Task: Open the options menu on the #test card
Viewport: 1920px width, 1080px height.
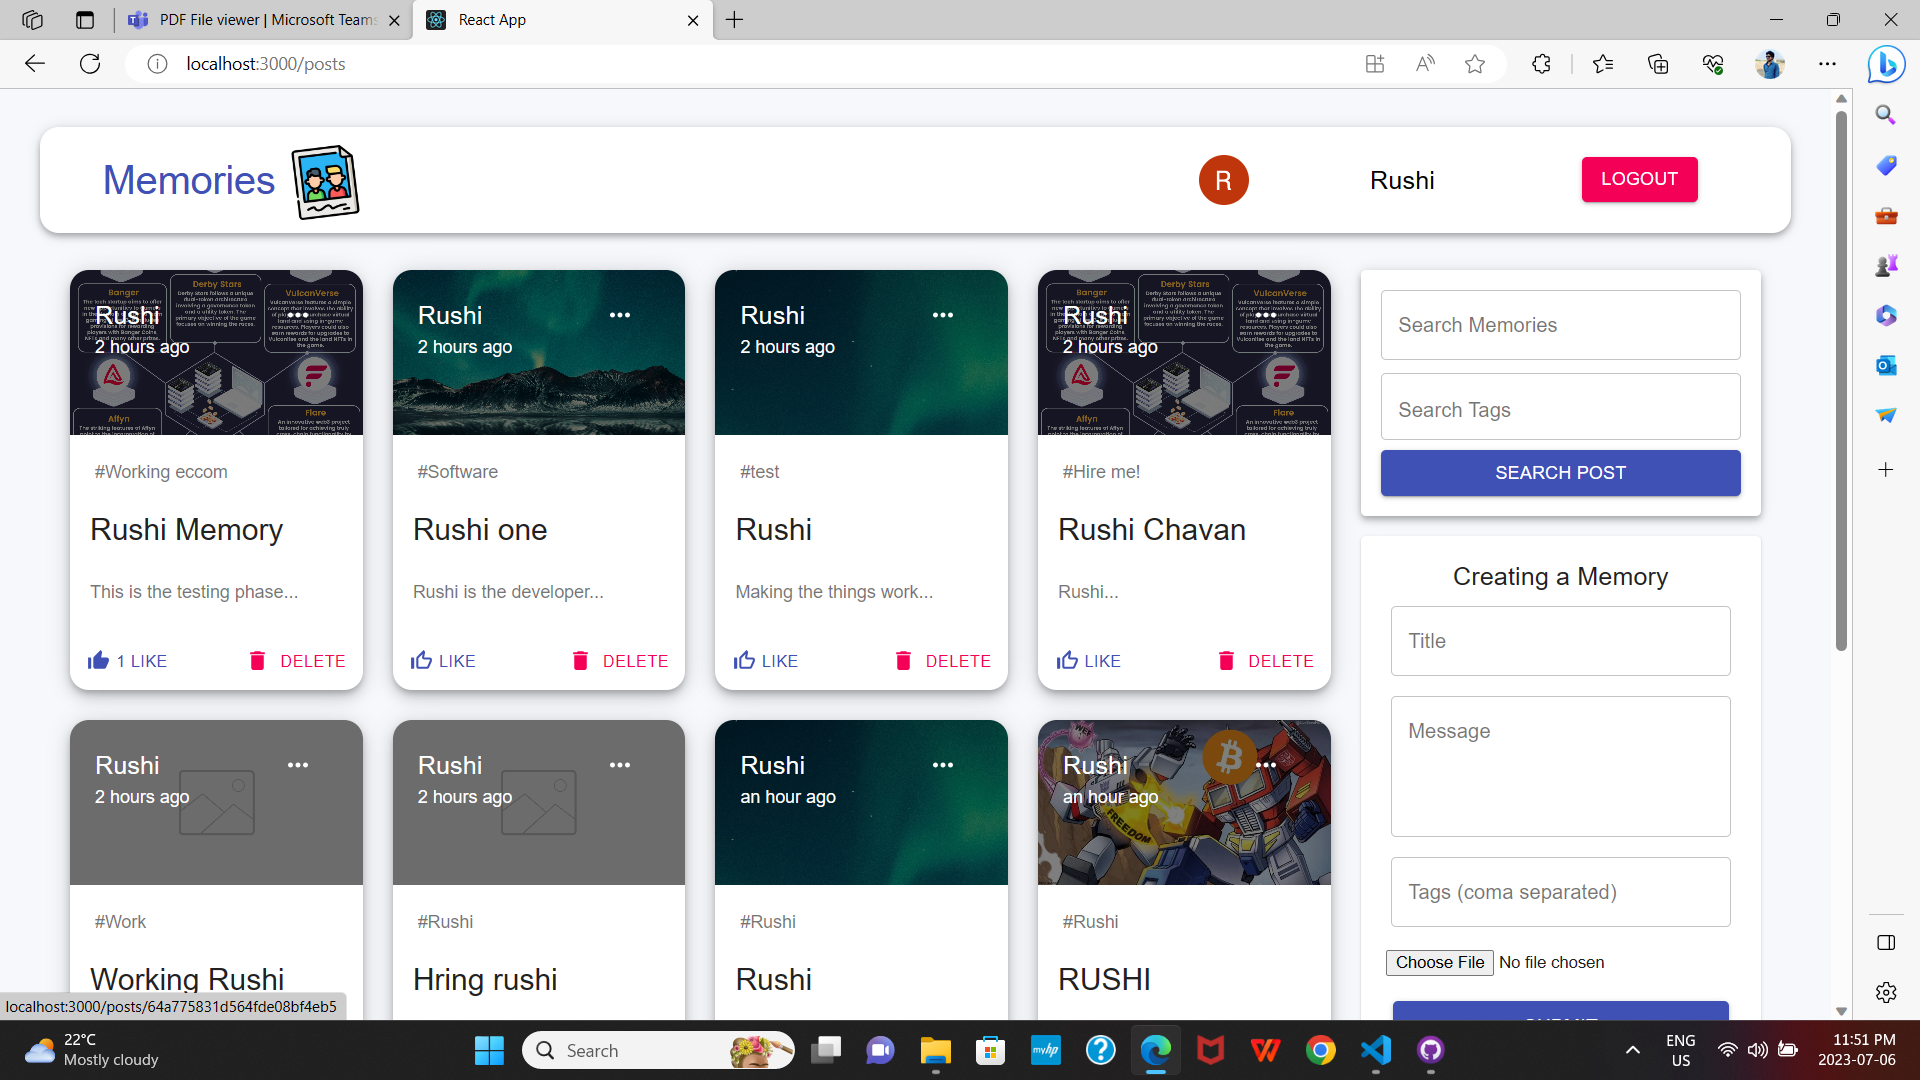Action: [943, 314]
